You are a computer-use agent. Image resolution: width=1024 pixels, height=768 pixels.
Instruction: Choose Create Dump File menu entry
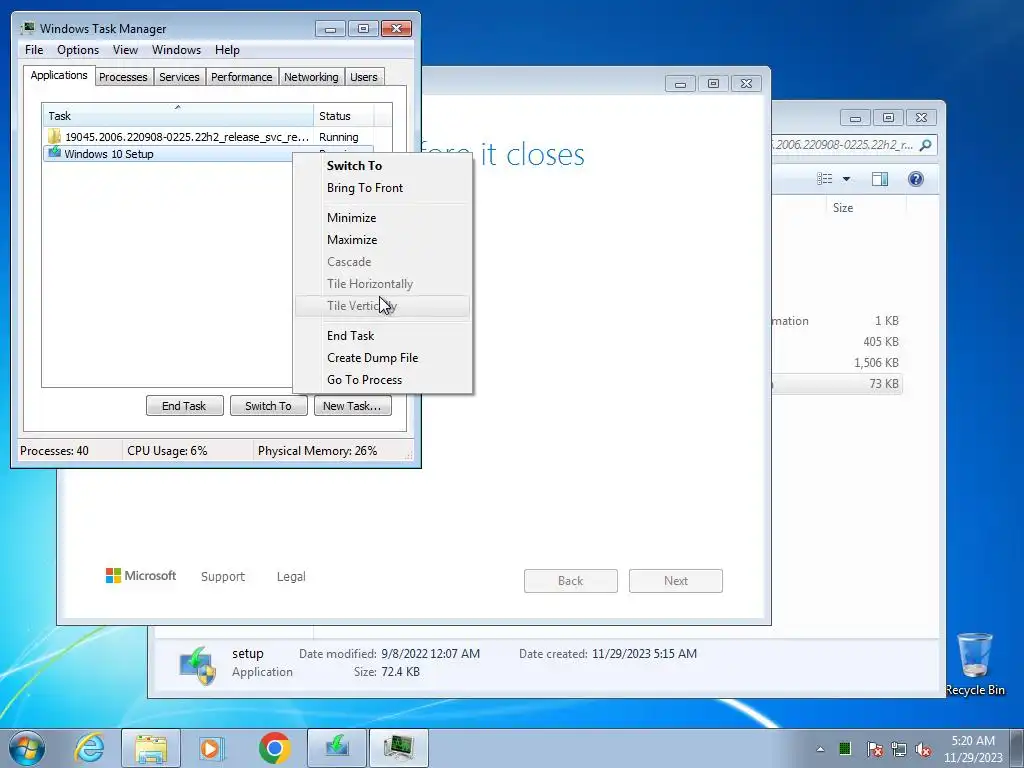[382, 358]
